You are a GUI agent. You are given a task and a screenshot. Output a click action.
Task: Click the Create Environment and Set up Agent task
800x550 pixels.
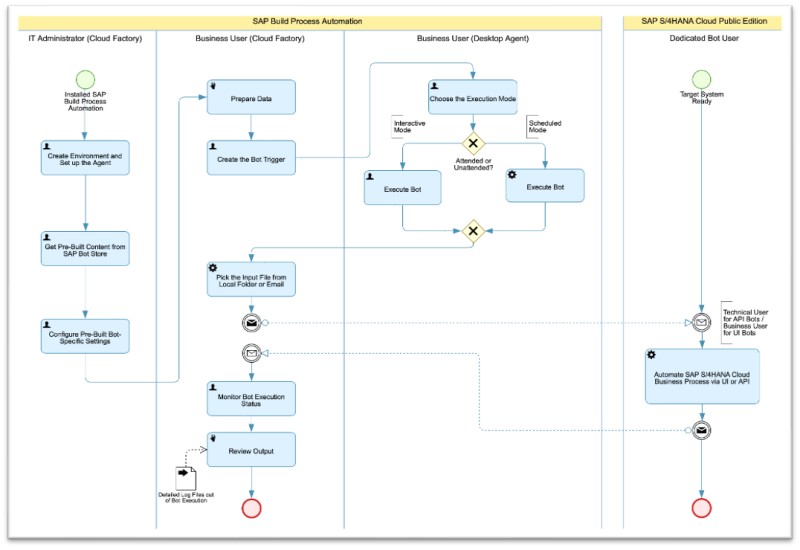pyautogui.click(x=85, y=158)
